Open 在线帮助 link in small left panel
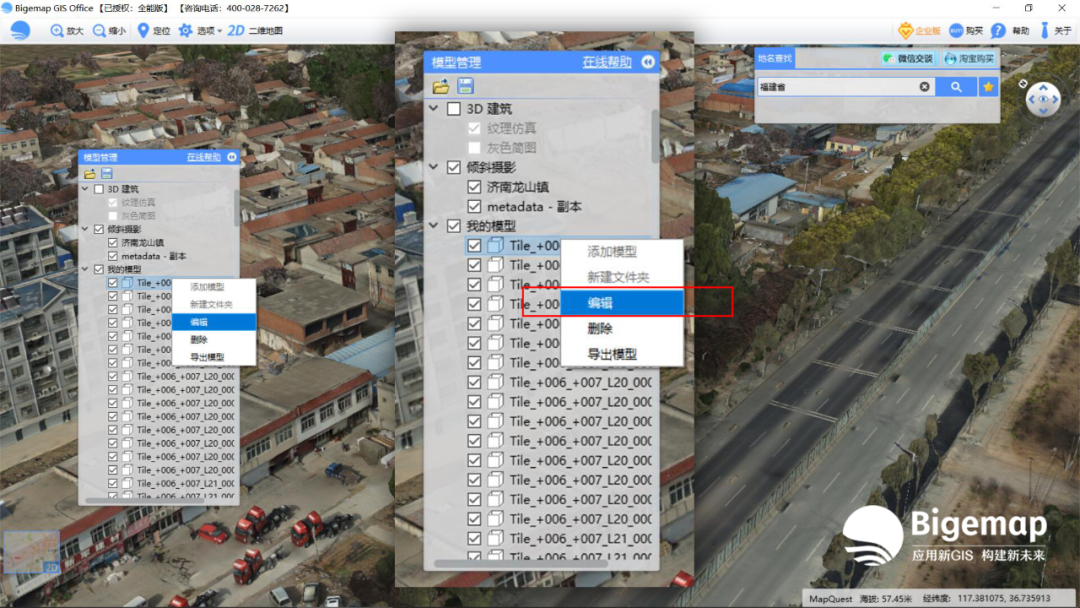Viewport: 1080px width, 608px height. [x=203, y=158]
